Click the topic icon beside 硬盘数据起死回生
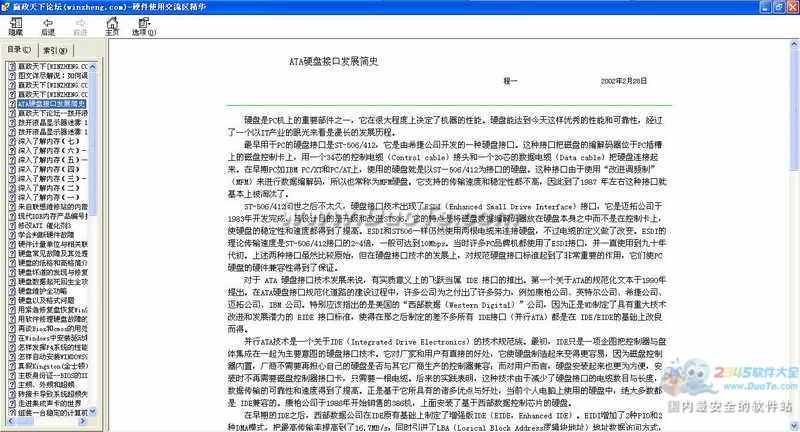800x432 pixels. pyautogui.click(x=13, y=281)
